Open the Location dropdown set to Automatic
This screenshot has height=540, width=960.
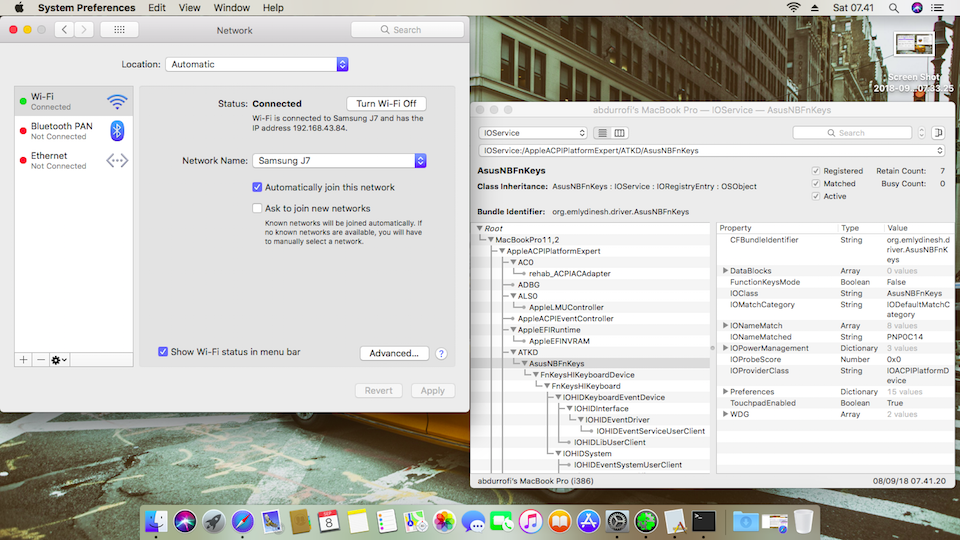click(x=257, y=64)
